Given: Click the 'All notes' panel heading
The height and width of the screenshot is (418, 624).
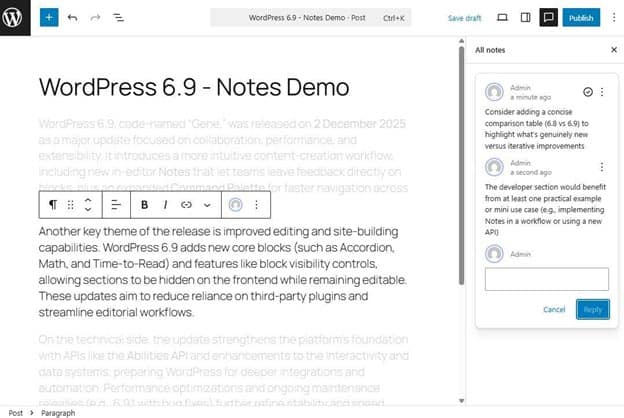Looking at the screenshot, I should pyautogui.click(x=490, y=50).
